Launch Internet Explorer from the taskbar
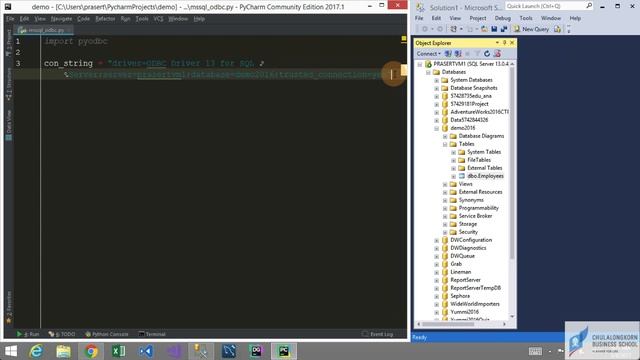 pos(36,351)
